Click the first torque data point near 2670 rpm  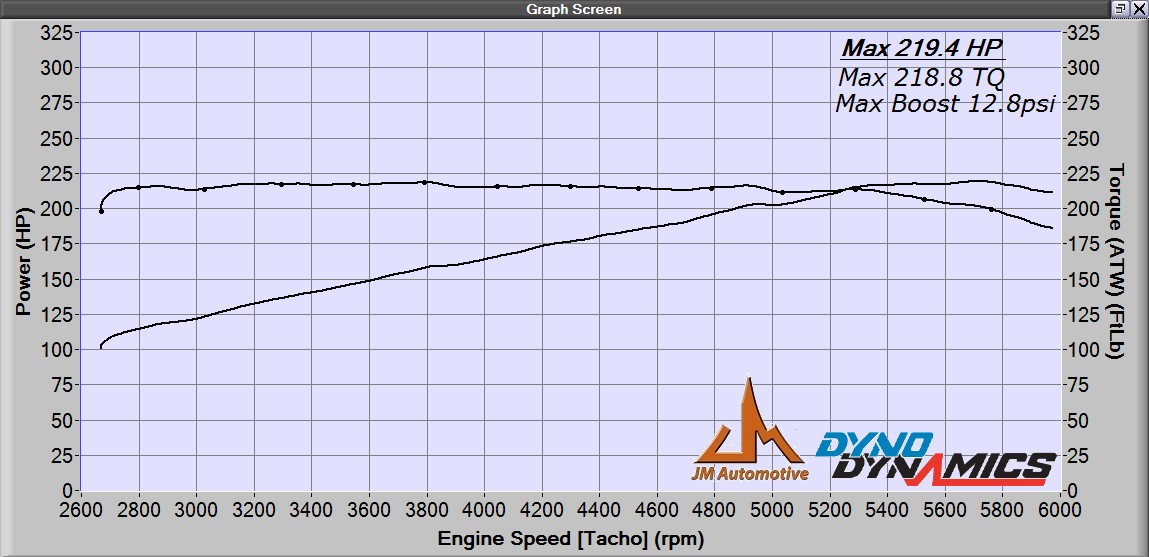pos(101,211)
